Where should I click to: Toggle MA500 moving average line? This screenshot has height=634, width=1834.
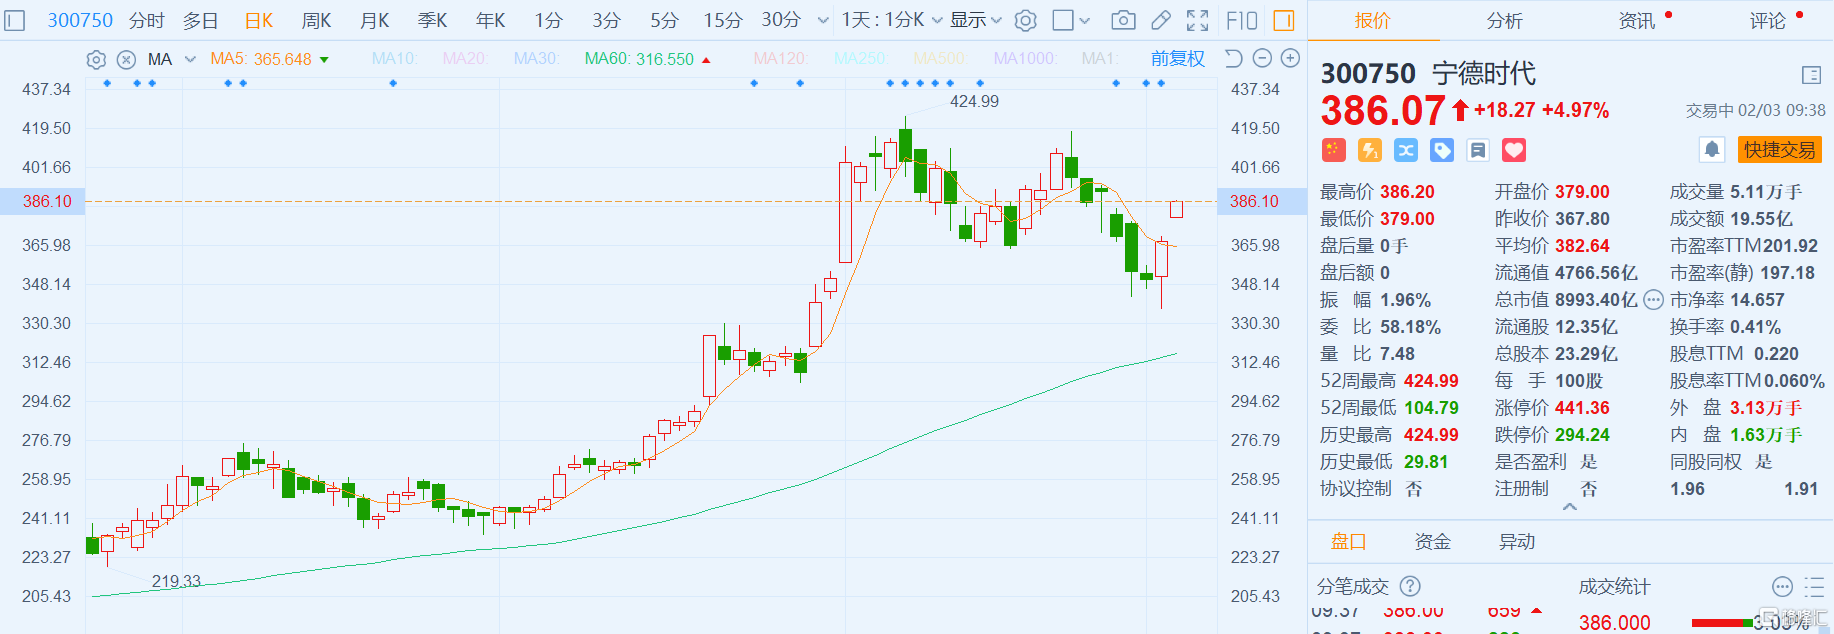pos(941,59)
